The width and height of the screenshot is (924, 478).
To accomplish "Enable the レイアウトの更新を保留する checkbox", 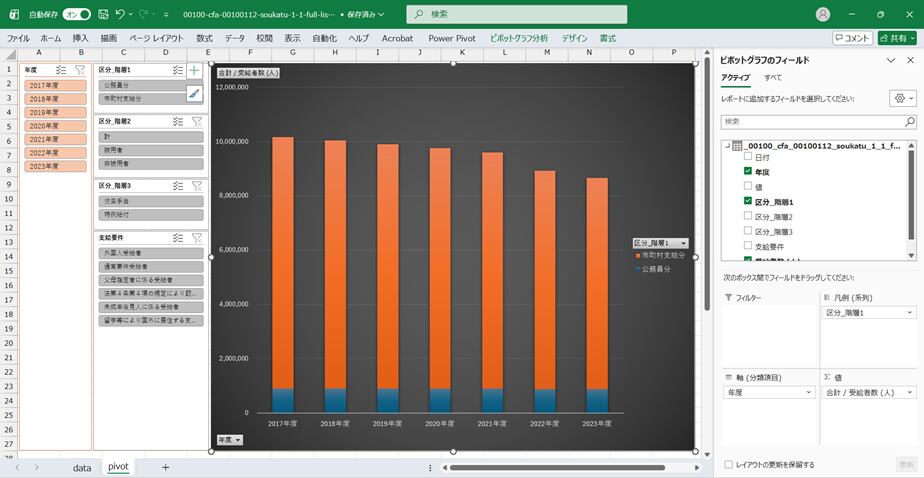I will pos(727,464).
